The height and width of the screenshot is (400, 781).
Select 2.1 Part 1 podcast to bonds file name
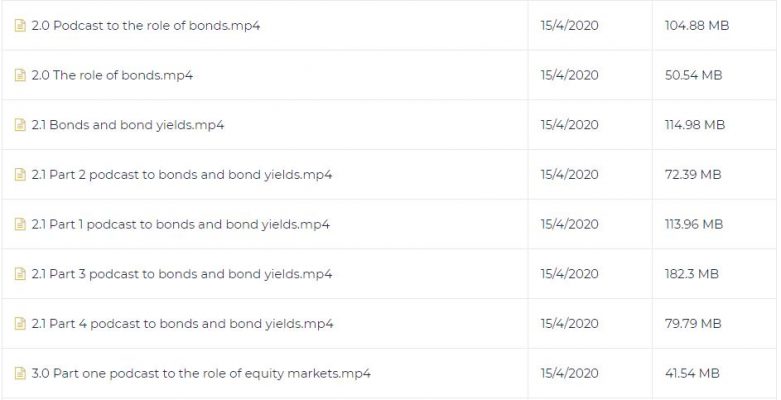181,225
